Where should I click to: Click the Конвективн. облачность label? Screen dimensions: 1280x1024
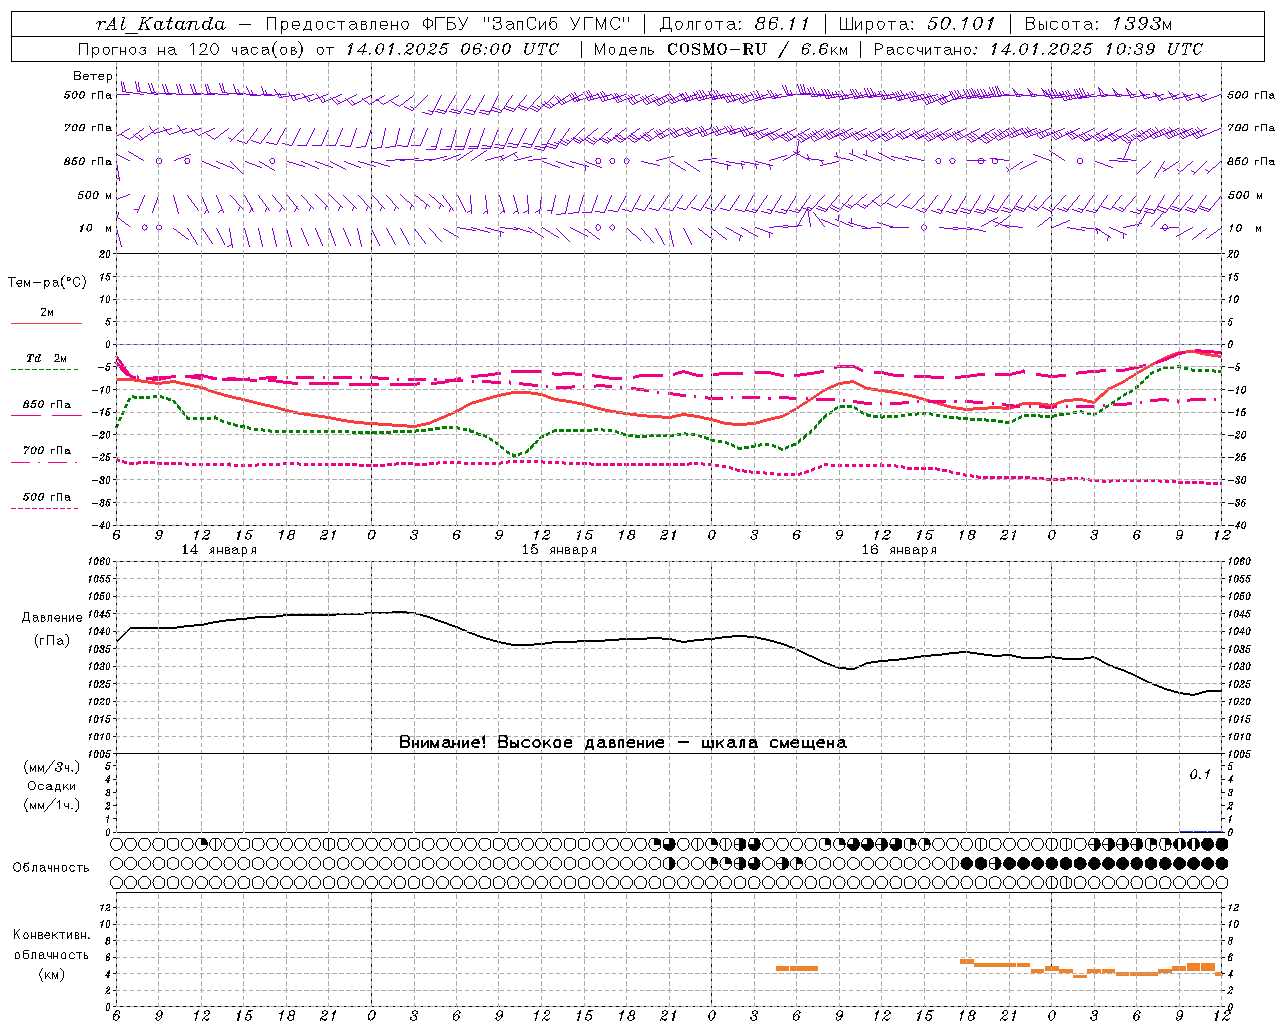click(x=51, y=945)
